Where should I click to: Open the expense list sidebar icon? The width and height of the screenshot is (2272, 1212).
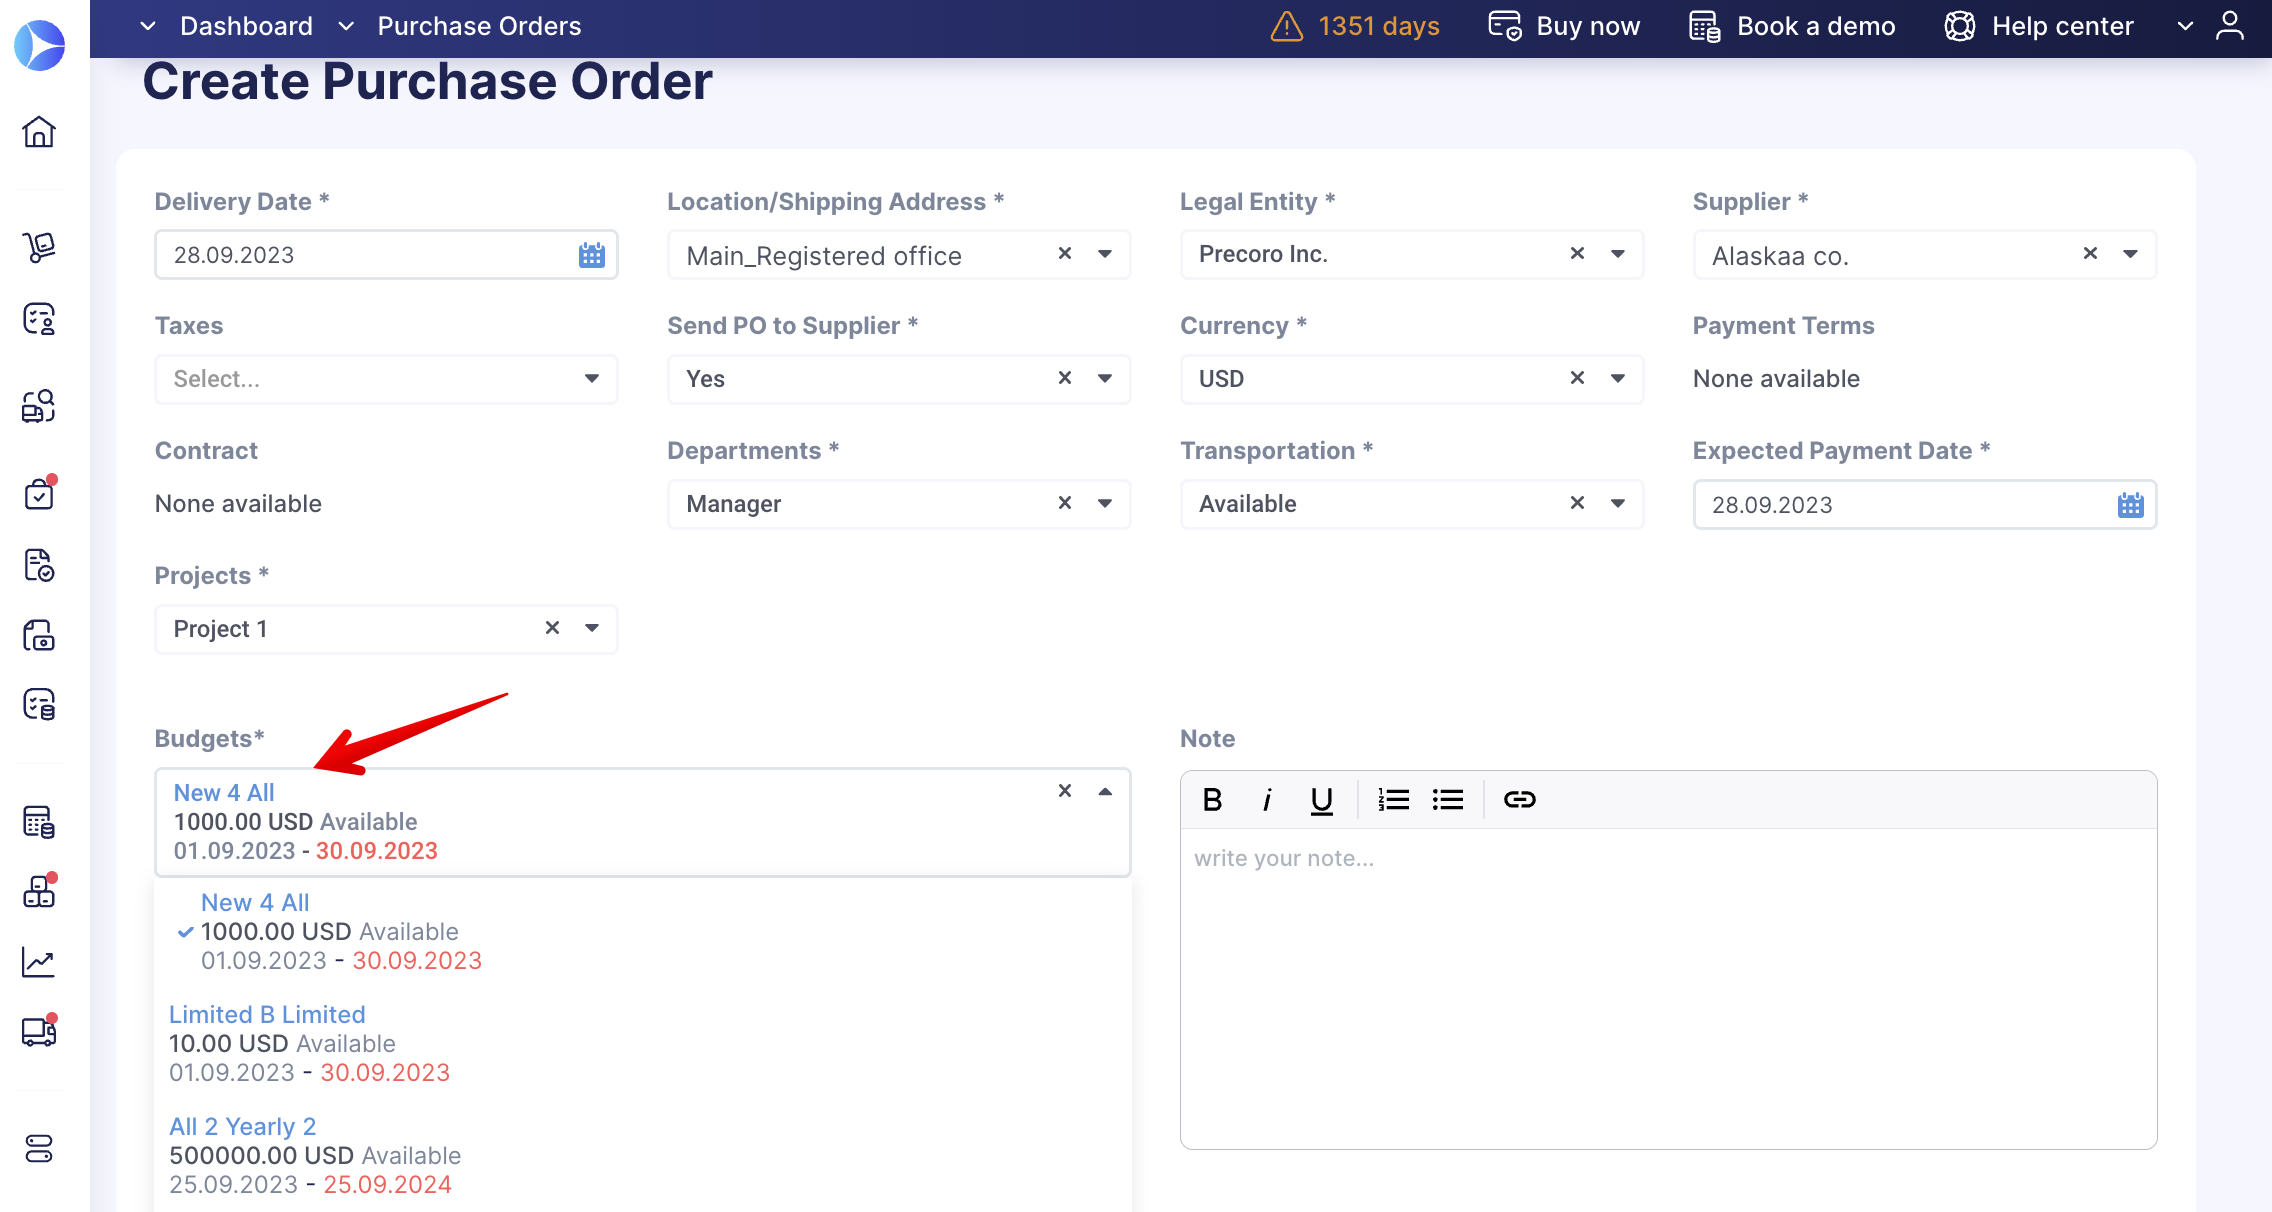pos(39,704)
